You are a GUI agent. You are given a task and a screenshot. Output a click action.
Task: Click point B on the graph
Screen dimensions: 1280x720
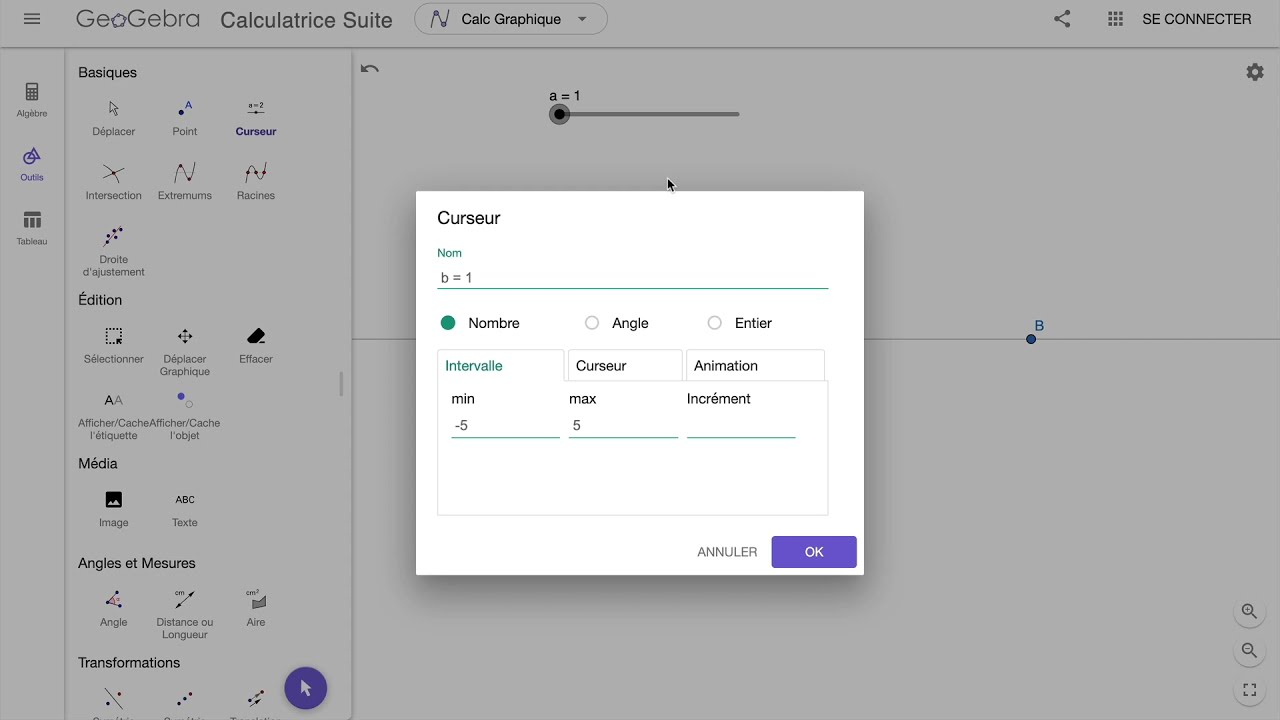coord(1031,339)
